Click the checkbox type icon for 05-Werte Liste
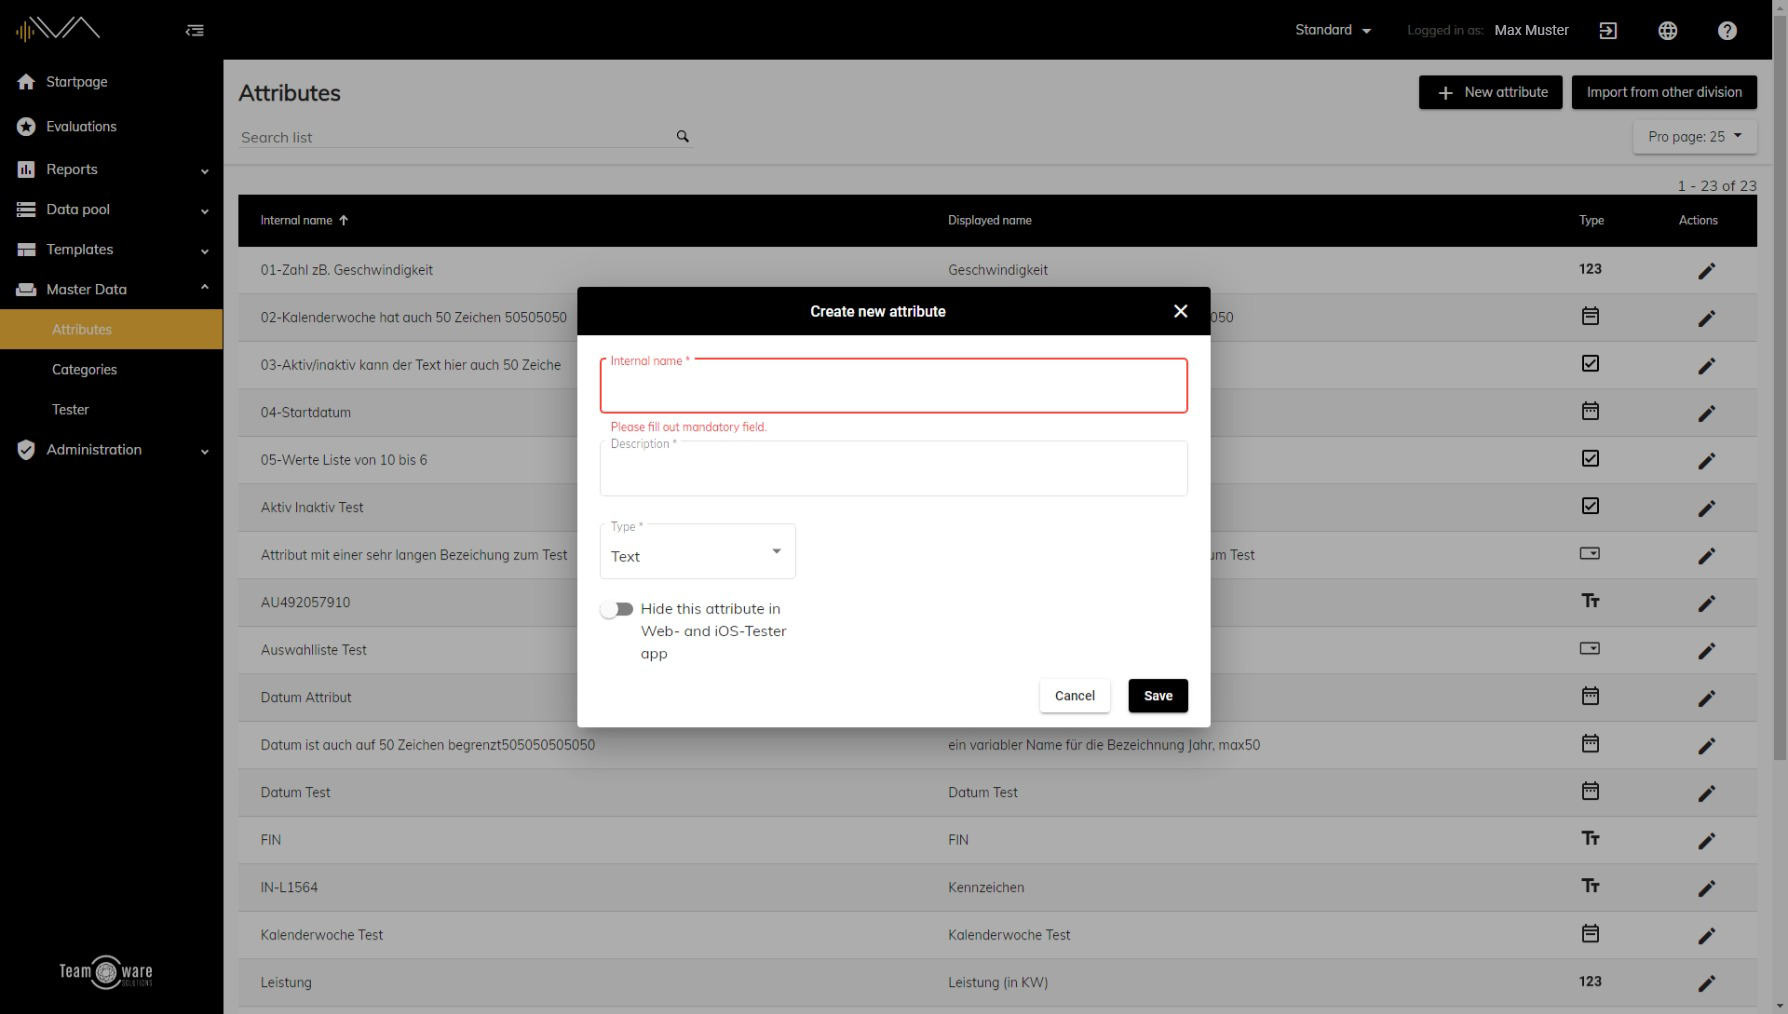1788x1014 pixels. pos(1590,458)
